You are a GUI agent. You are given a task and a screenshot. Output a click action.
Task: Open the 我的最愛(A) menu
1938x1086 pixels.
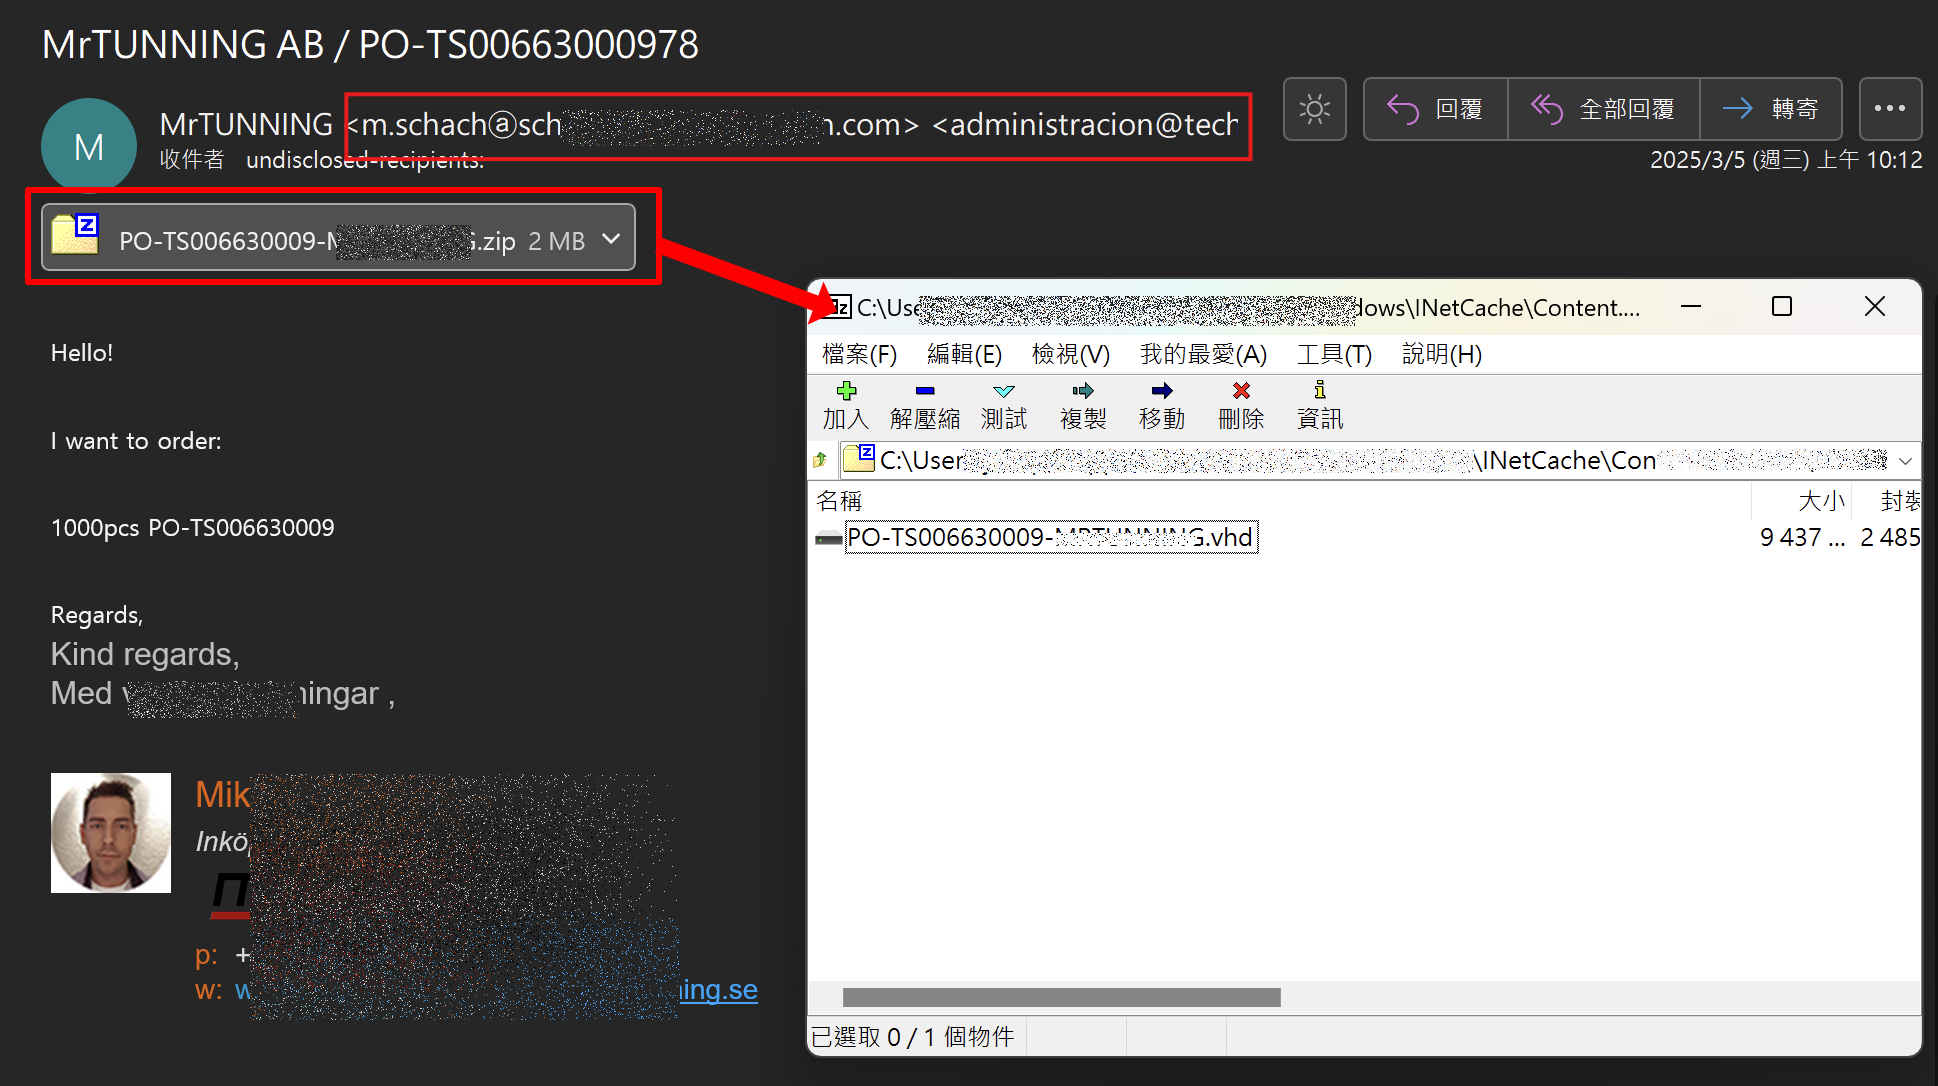coord(1203,354)
